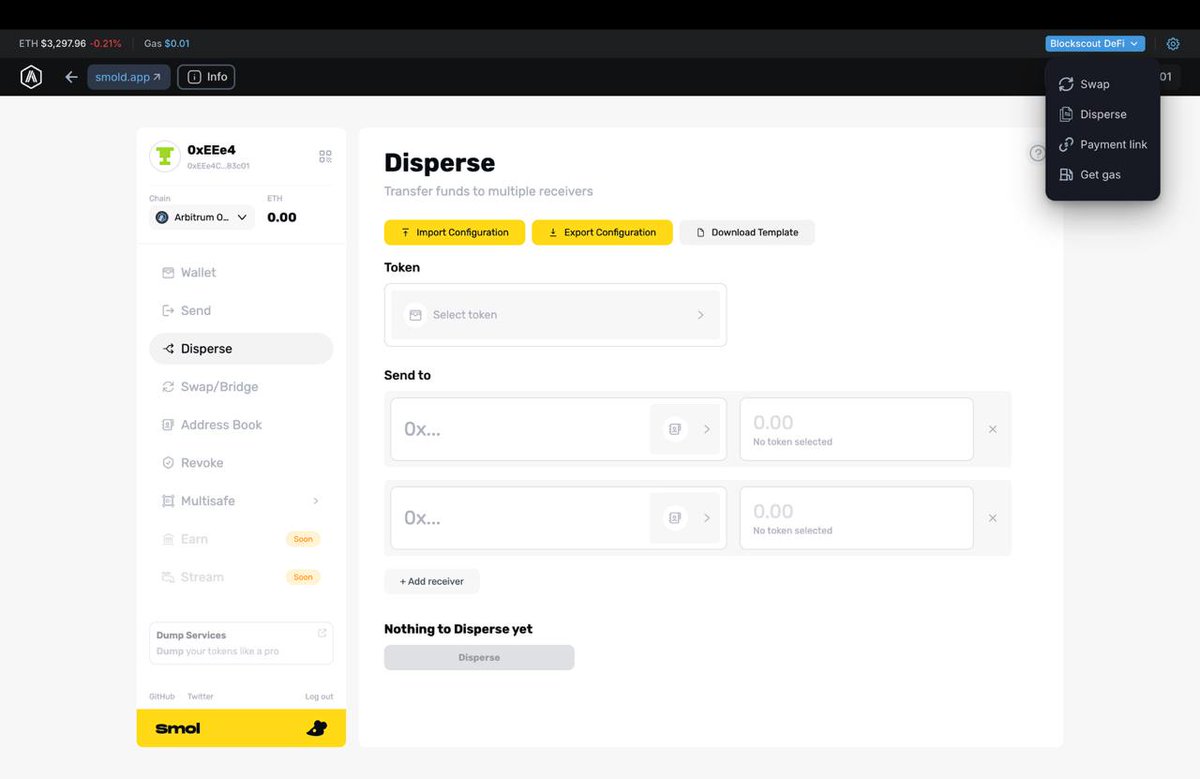Select Get gas from the menu

[x=1102, y=174]
